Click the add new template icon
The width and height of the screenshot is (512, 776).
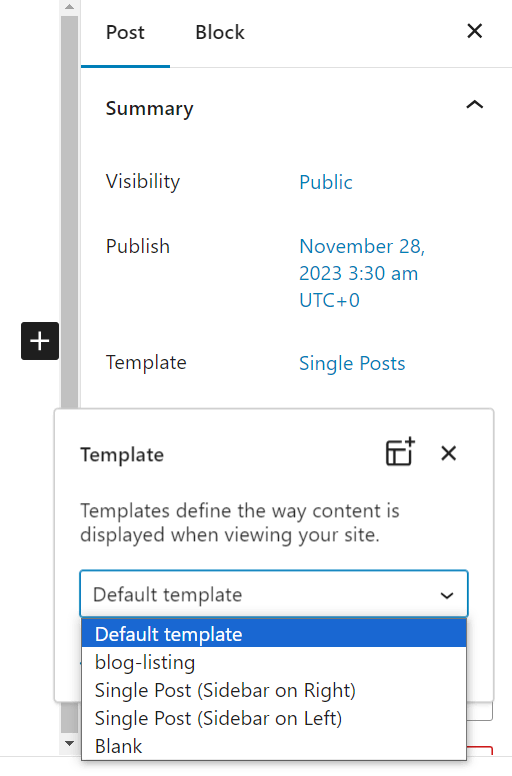point(400,452)
